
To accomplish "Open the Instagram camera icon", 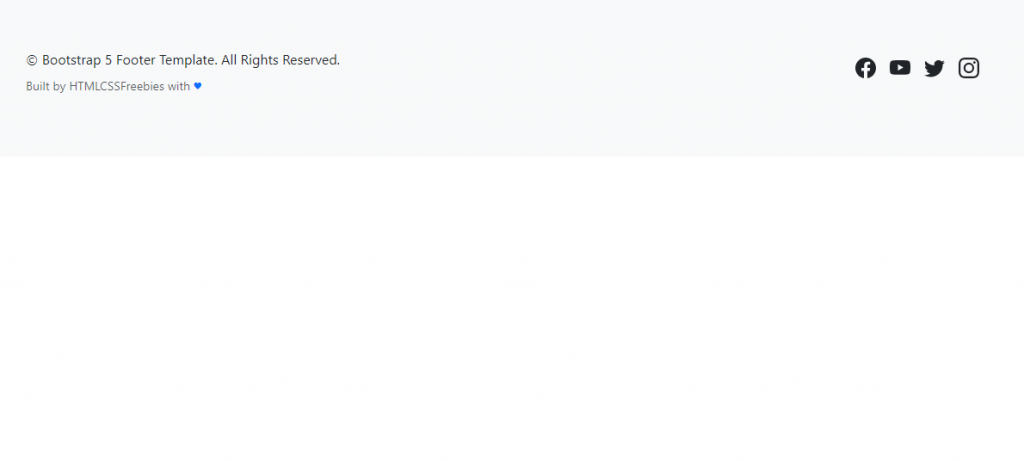I will (968, 68).
